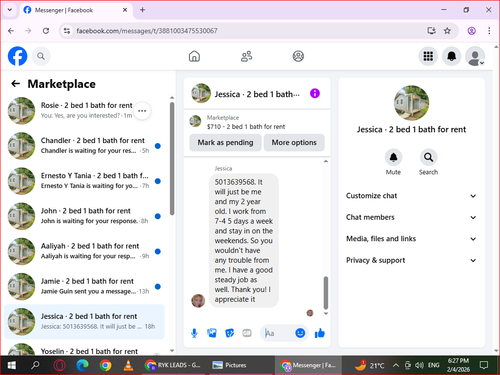The height and width of the screenshot is (375, 500).
Task: Select Jessica chat in the list
Action: [84, 322]
